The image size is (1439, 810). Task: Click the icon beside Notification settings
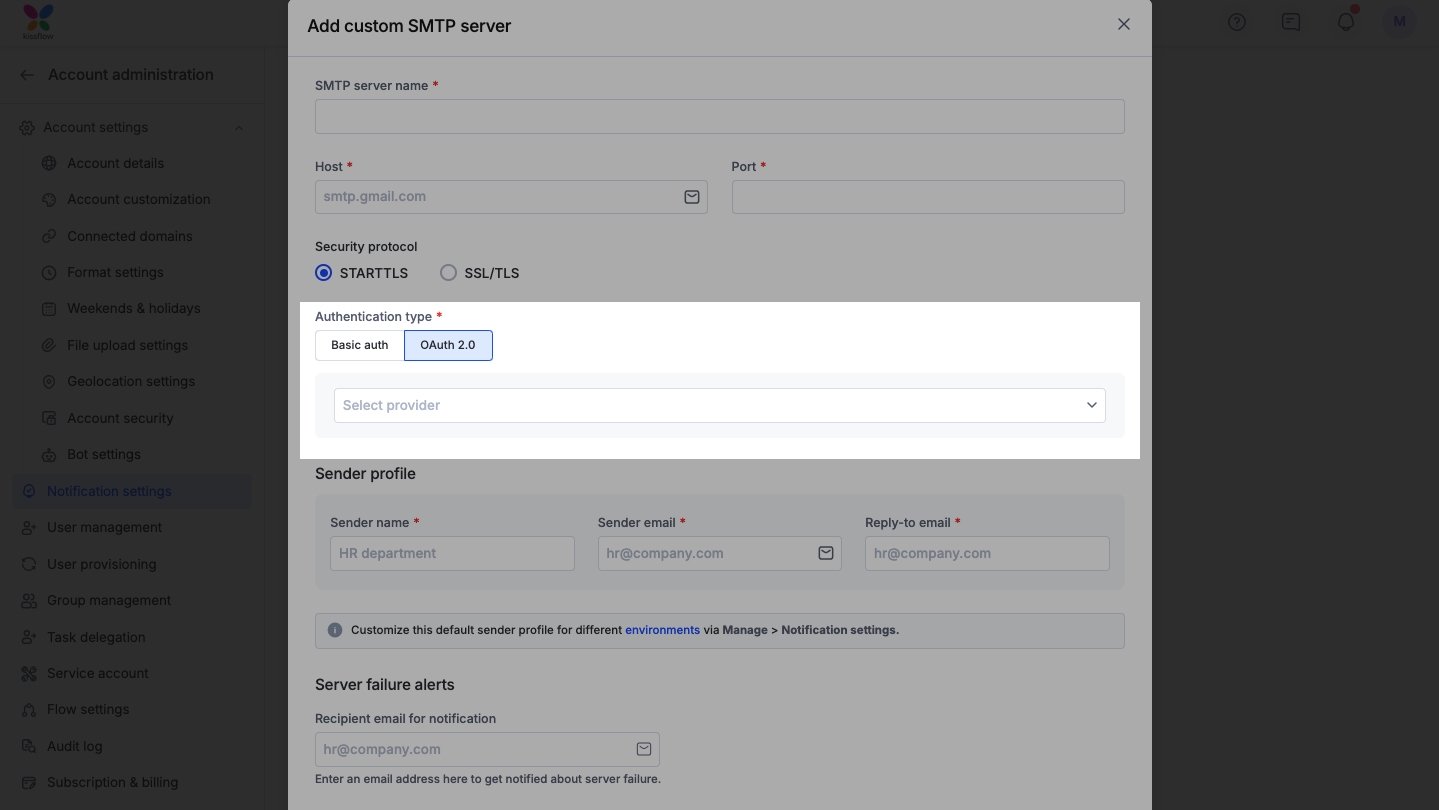click(28, 491)
